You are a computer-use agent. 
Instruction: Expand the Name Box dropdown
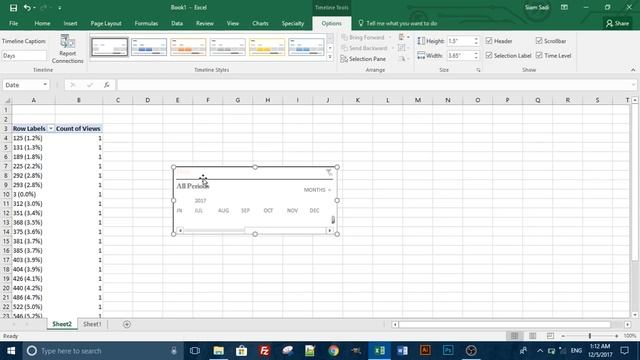(x=45, y=85)
